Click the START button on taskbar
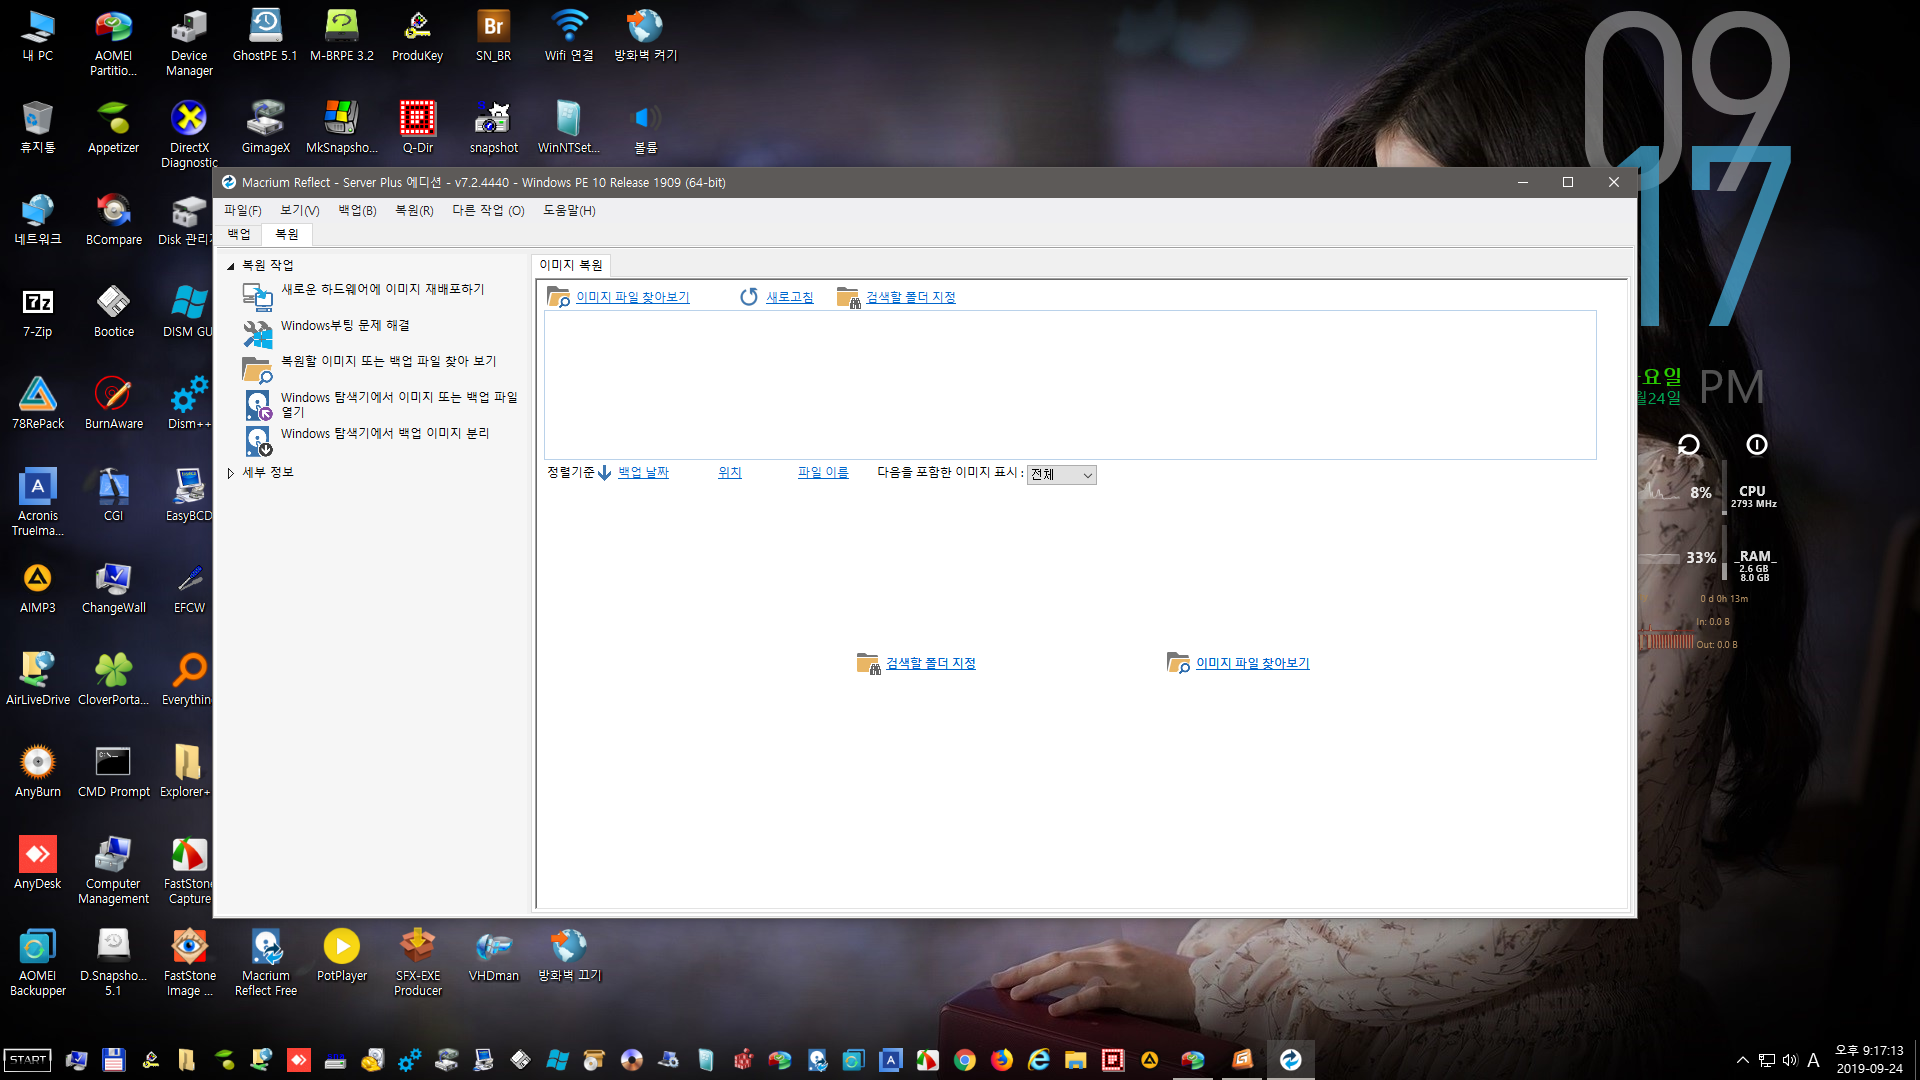The image size is (1920, 1080). click(28, 1060)
